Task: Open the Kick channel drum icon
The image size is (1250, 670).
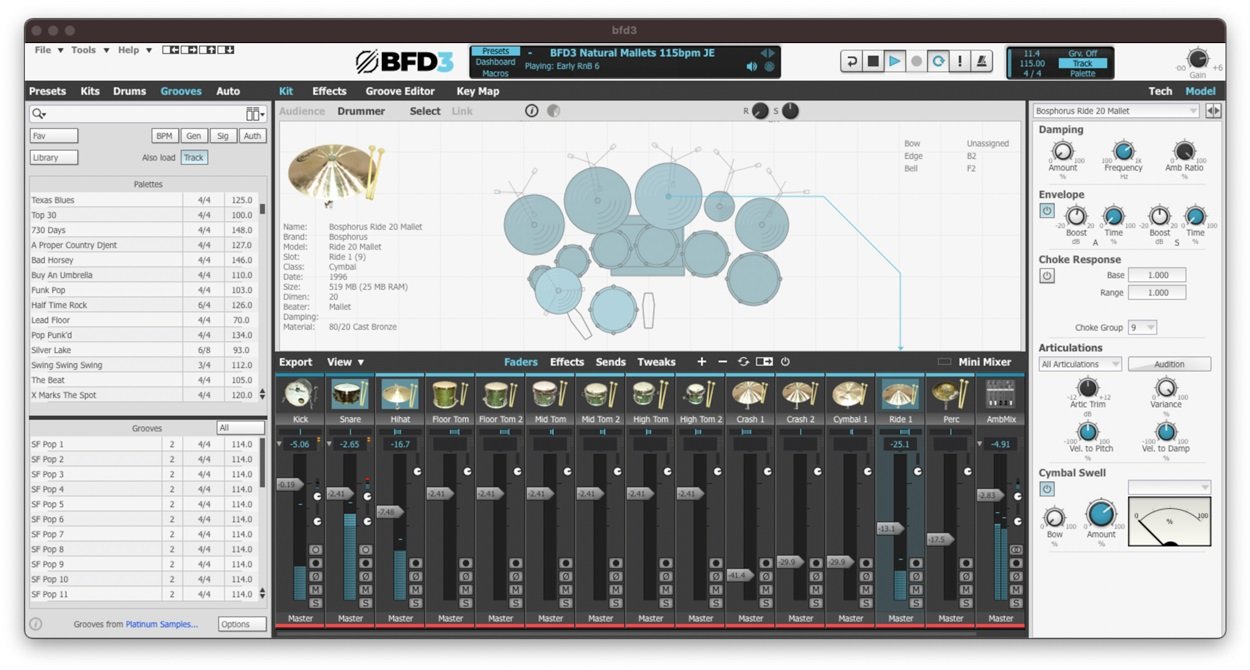Action: point(300,394)
